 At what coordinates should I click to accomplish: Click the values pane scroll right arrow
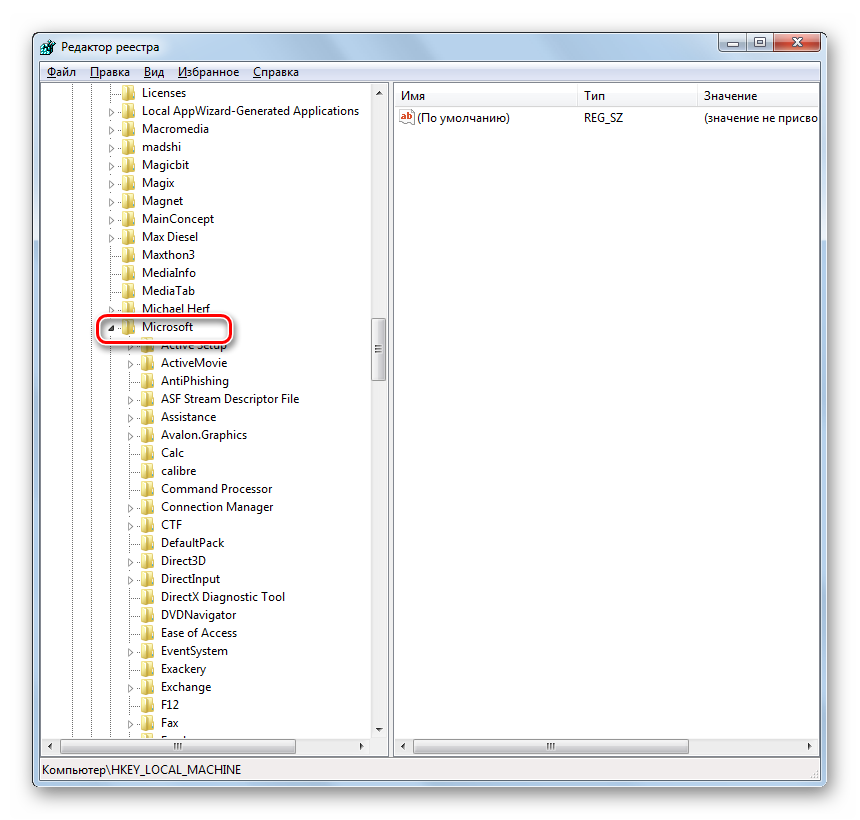pos(810,747)
